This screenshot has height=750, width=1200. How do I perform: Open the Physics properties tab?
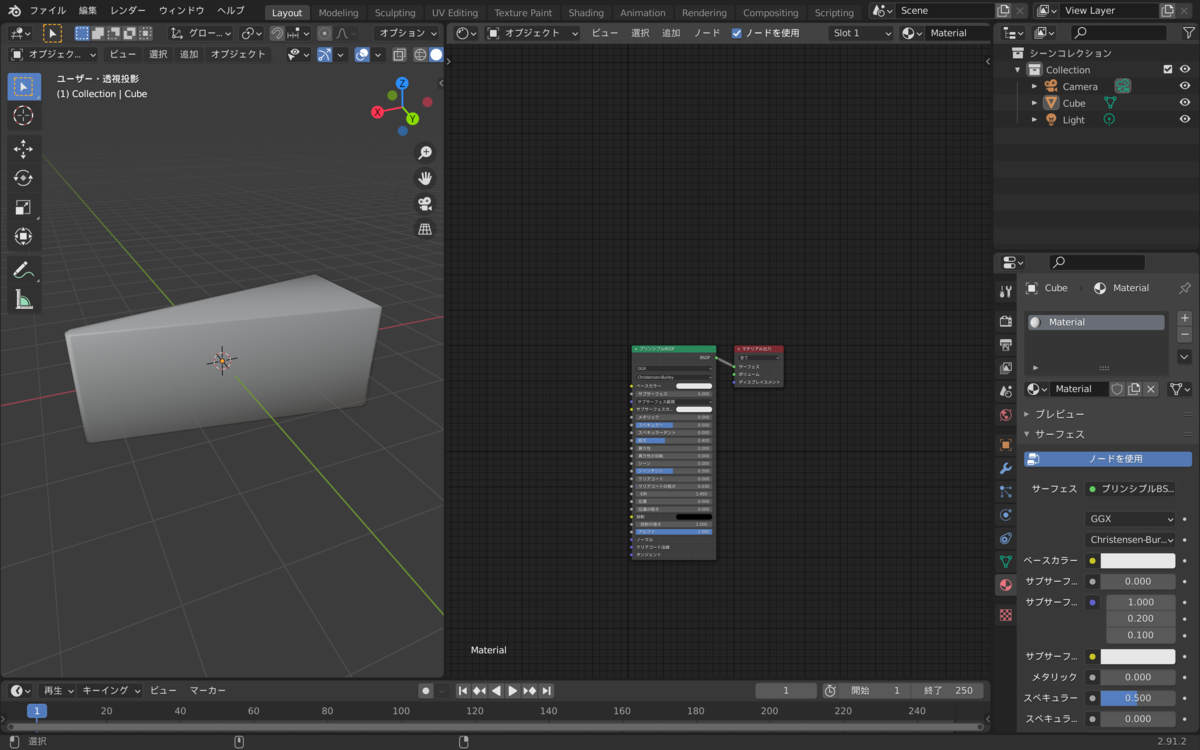click(1006, 515)
